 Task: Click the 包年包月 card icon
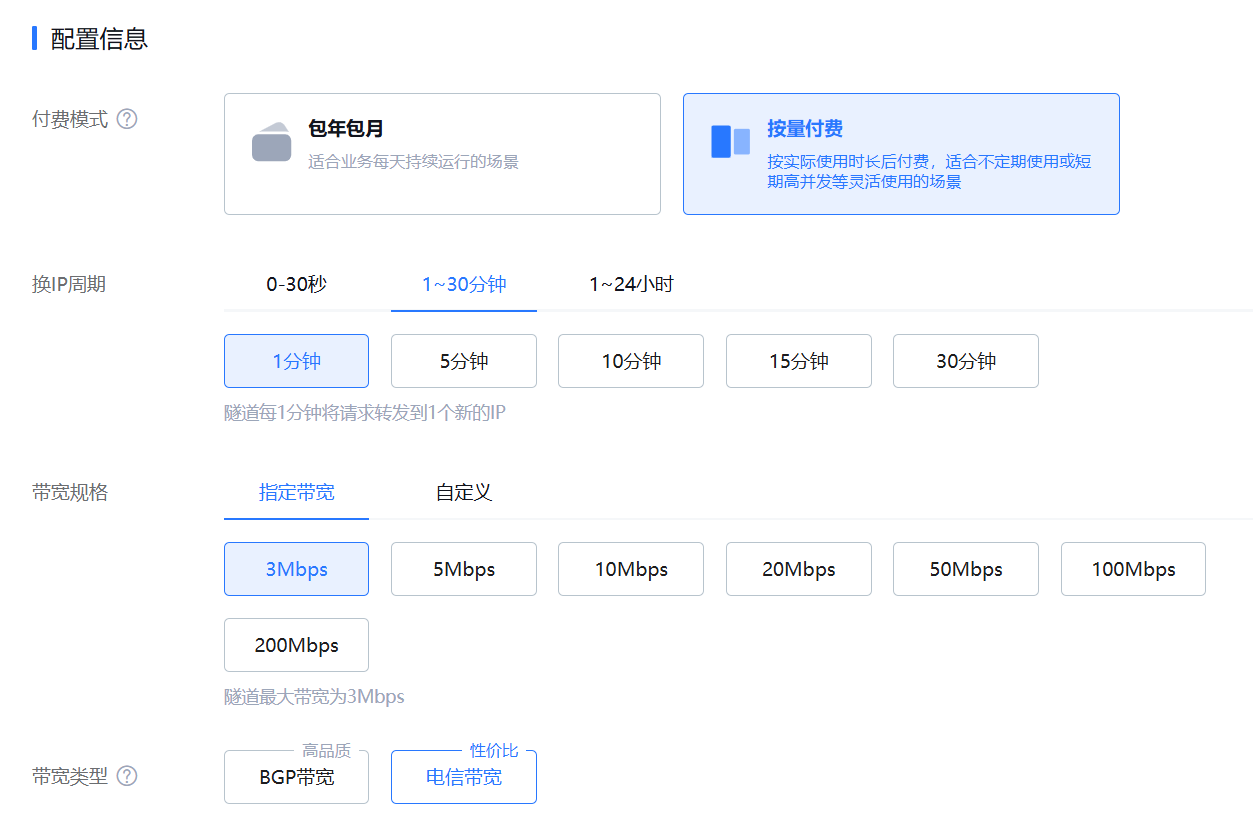pos(271,143)
